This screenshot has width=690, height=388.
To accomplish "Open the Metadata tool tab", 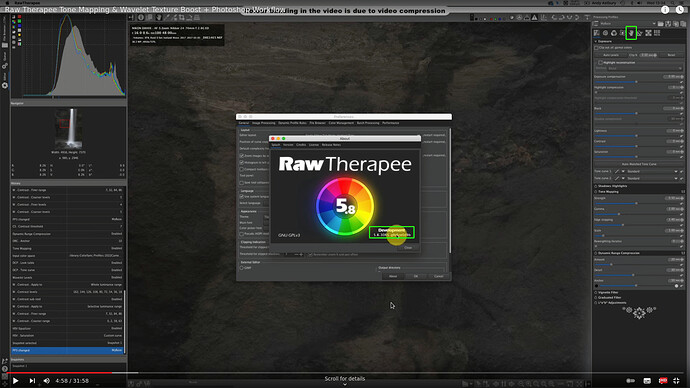I will point(657,33).
